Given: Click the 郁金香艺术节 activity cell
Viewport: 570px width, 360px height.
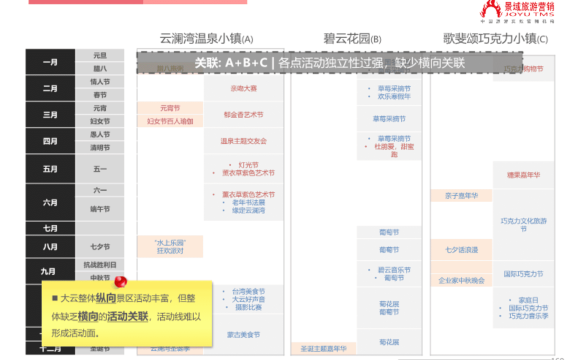Looking at the screenshot, I should pos(244,115).
